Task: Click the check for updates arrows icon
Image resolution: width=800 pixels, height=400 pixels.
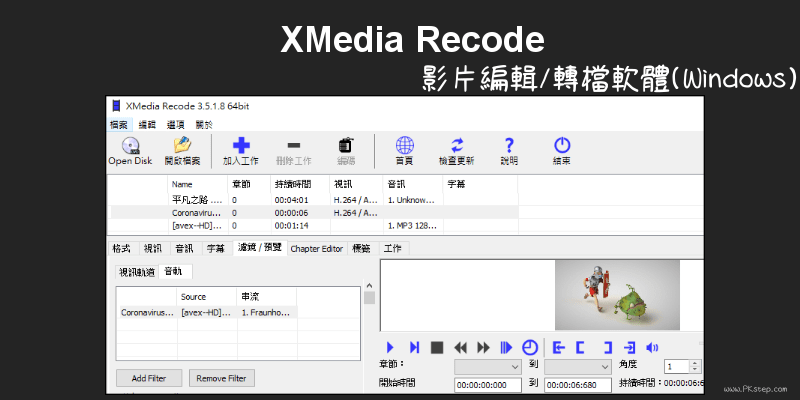Action: tap(457, 145)
